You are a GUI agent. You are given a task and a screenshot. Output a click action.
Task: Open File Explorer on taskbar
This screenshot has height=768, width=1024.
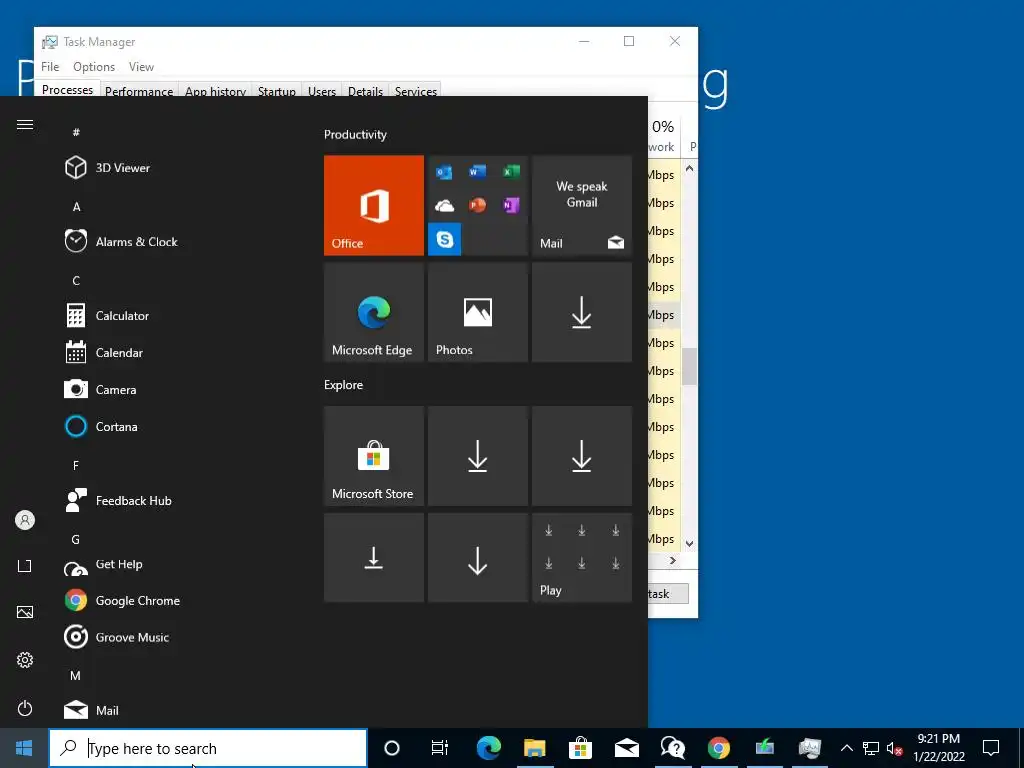click(534, 748)
